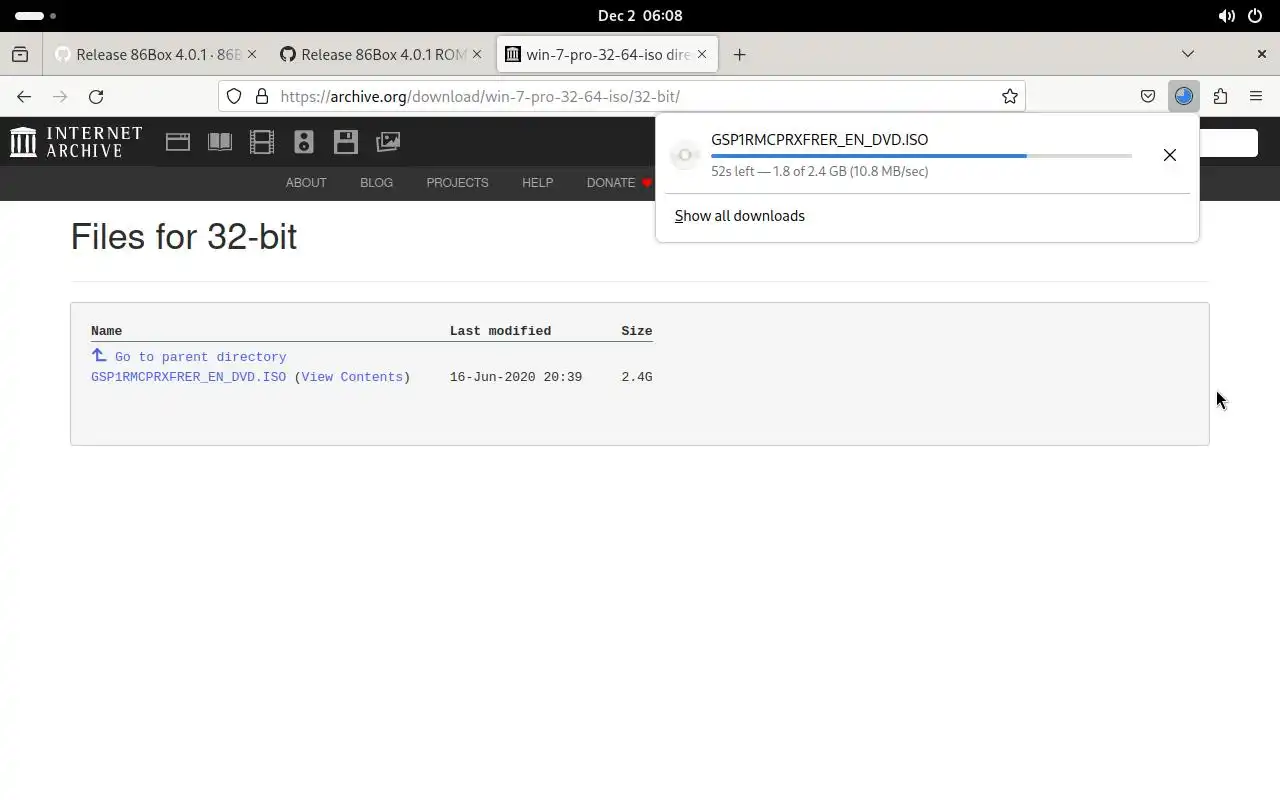Screen dimensions: 1280x800
Task: Reload the current page
Action: point(96,97)
